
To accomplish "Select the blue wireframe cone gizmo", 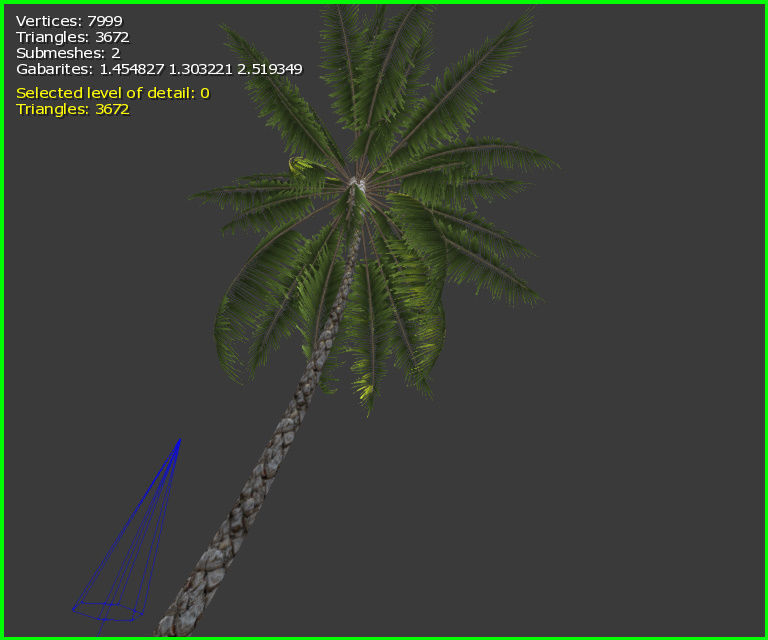I will pyautogui.click(x=126, y=537).
